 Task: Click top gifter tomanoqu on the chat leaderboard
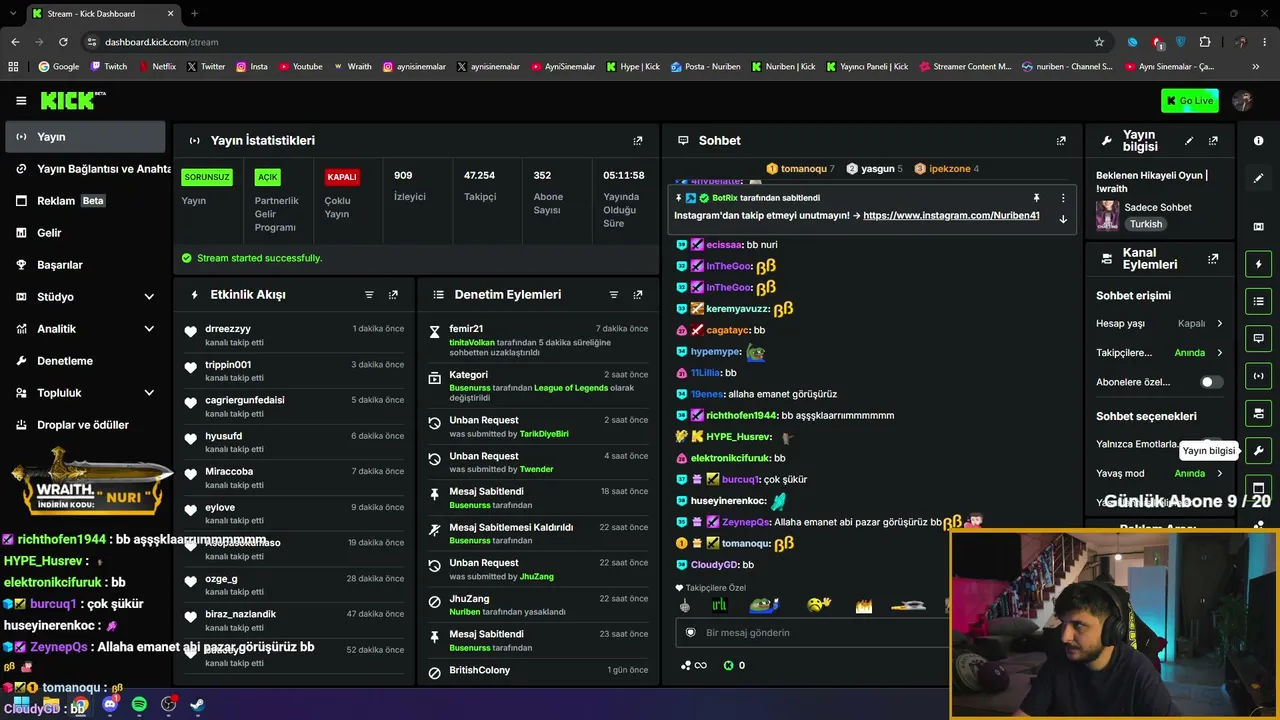800,169
